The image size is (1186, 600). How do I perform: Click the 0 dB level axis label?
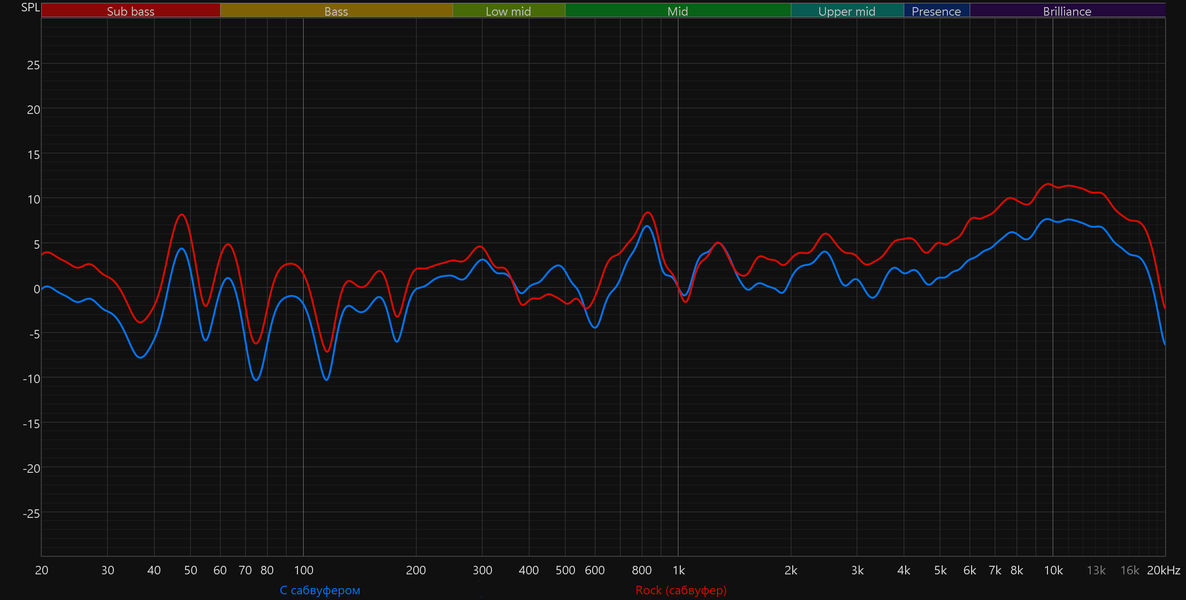point(36,289)
